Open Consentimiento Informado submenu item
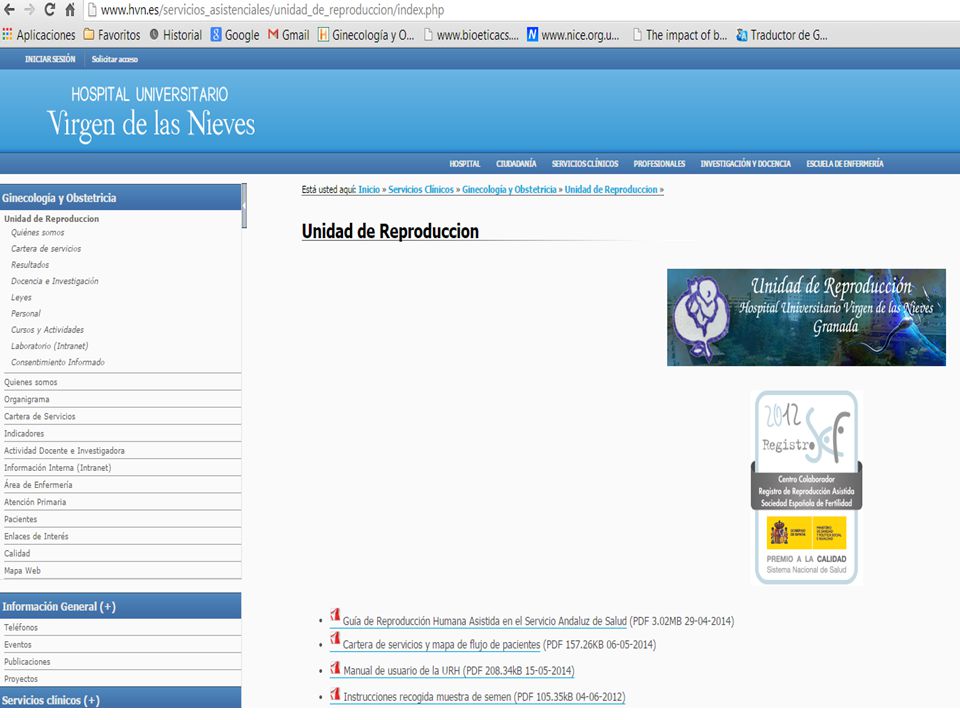The height and width of the screenshot is (720, 960). pyautogui.click(x=58, y=362)
